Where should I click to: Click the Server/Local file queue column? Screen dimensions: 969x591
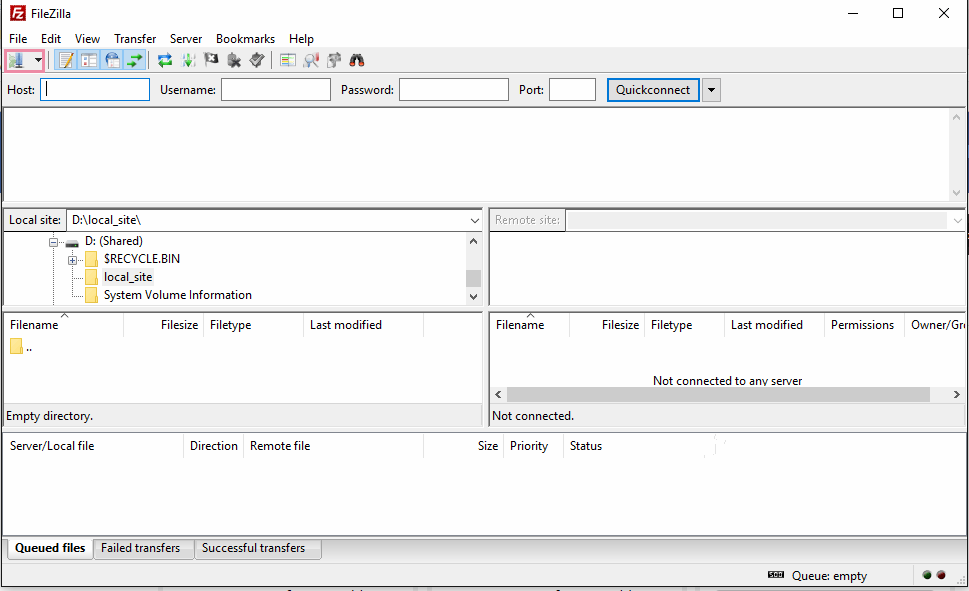click(93, 446)
